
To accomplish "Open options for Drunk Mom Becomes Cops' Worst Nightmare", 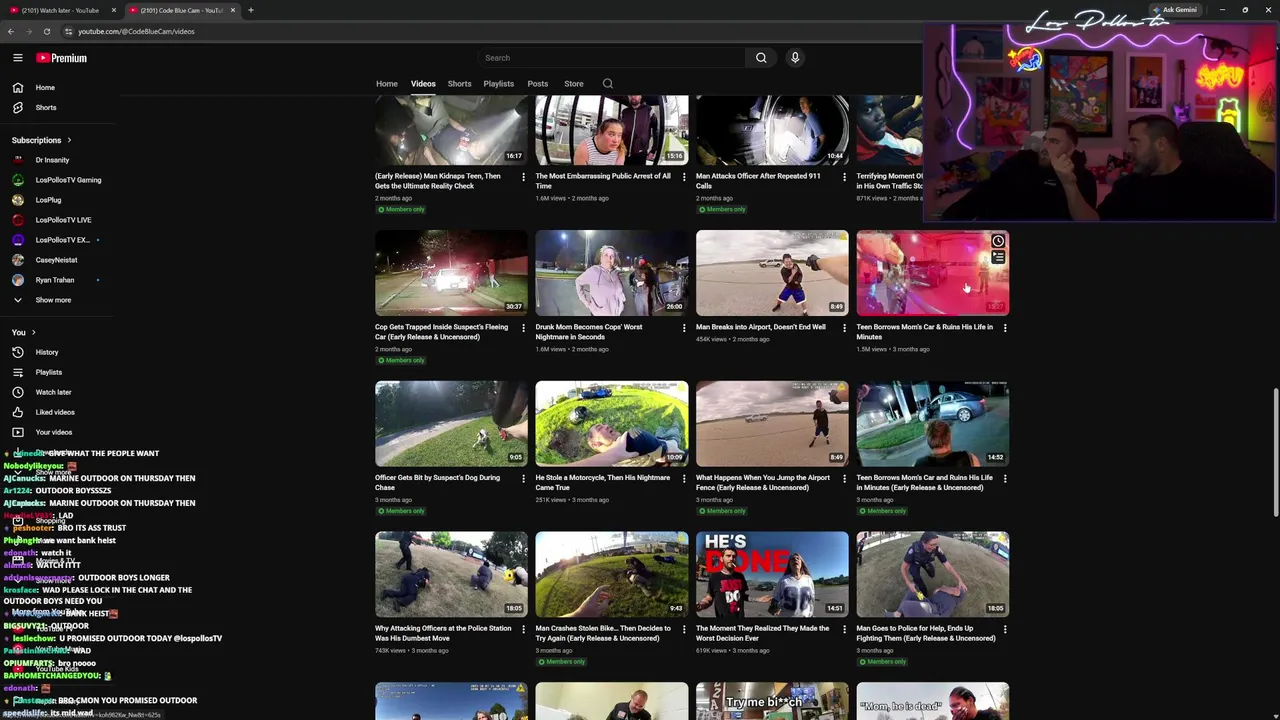I will tap(684, 327).
